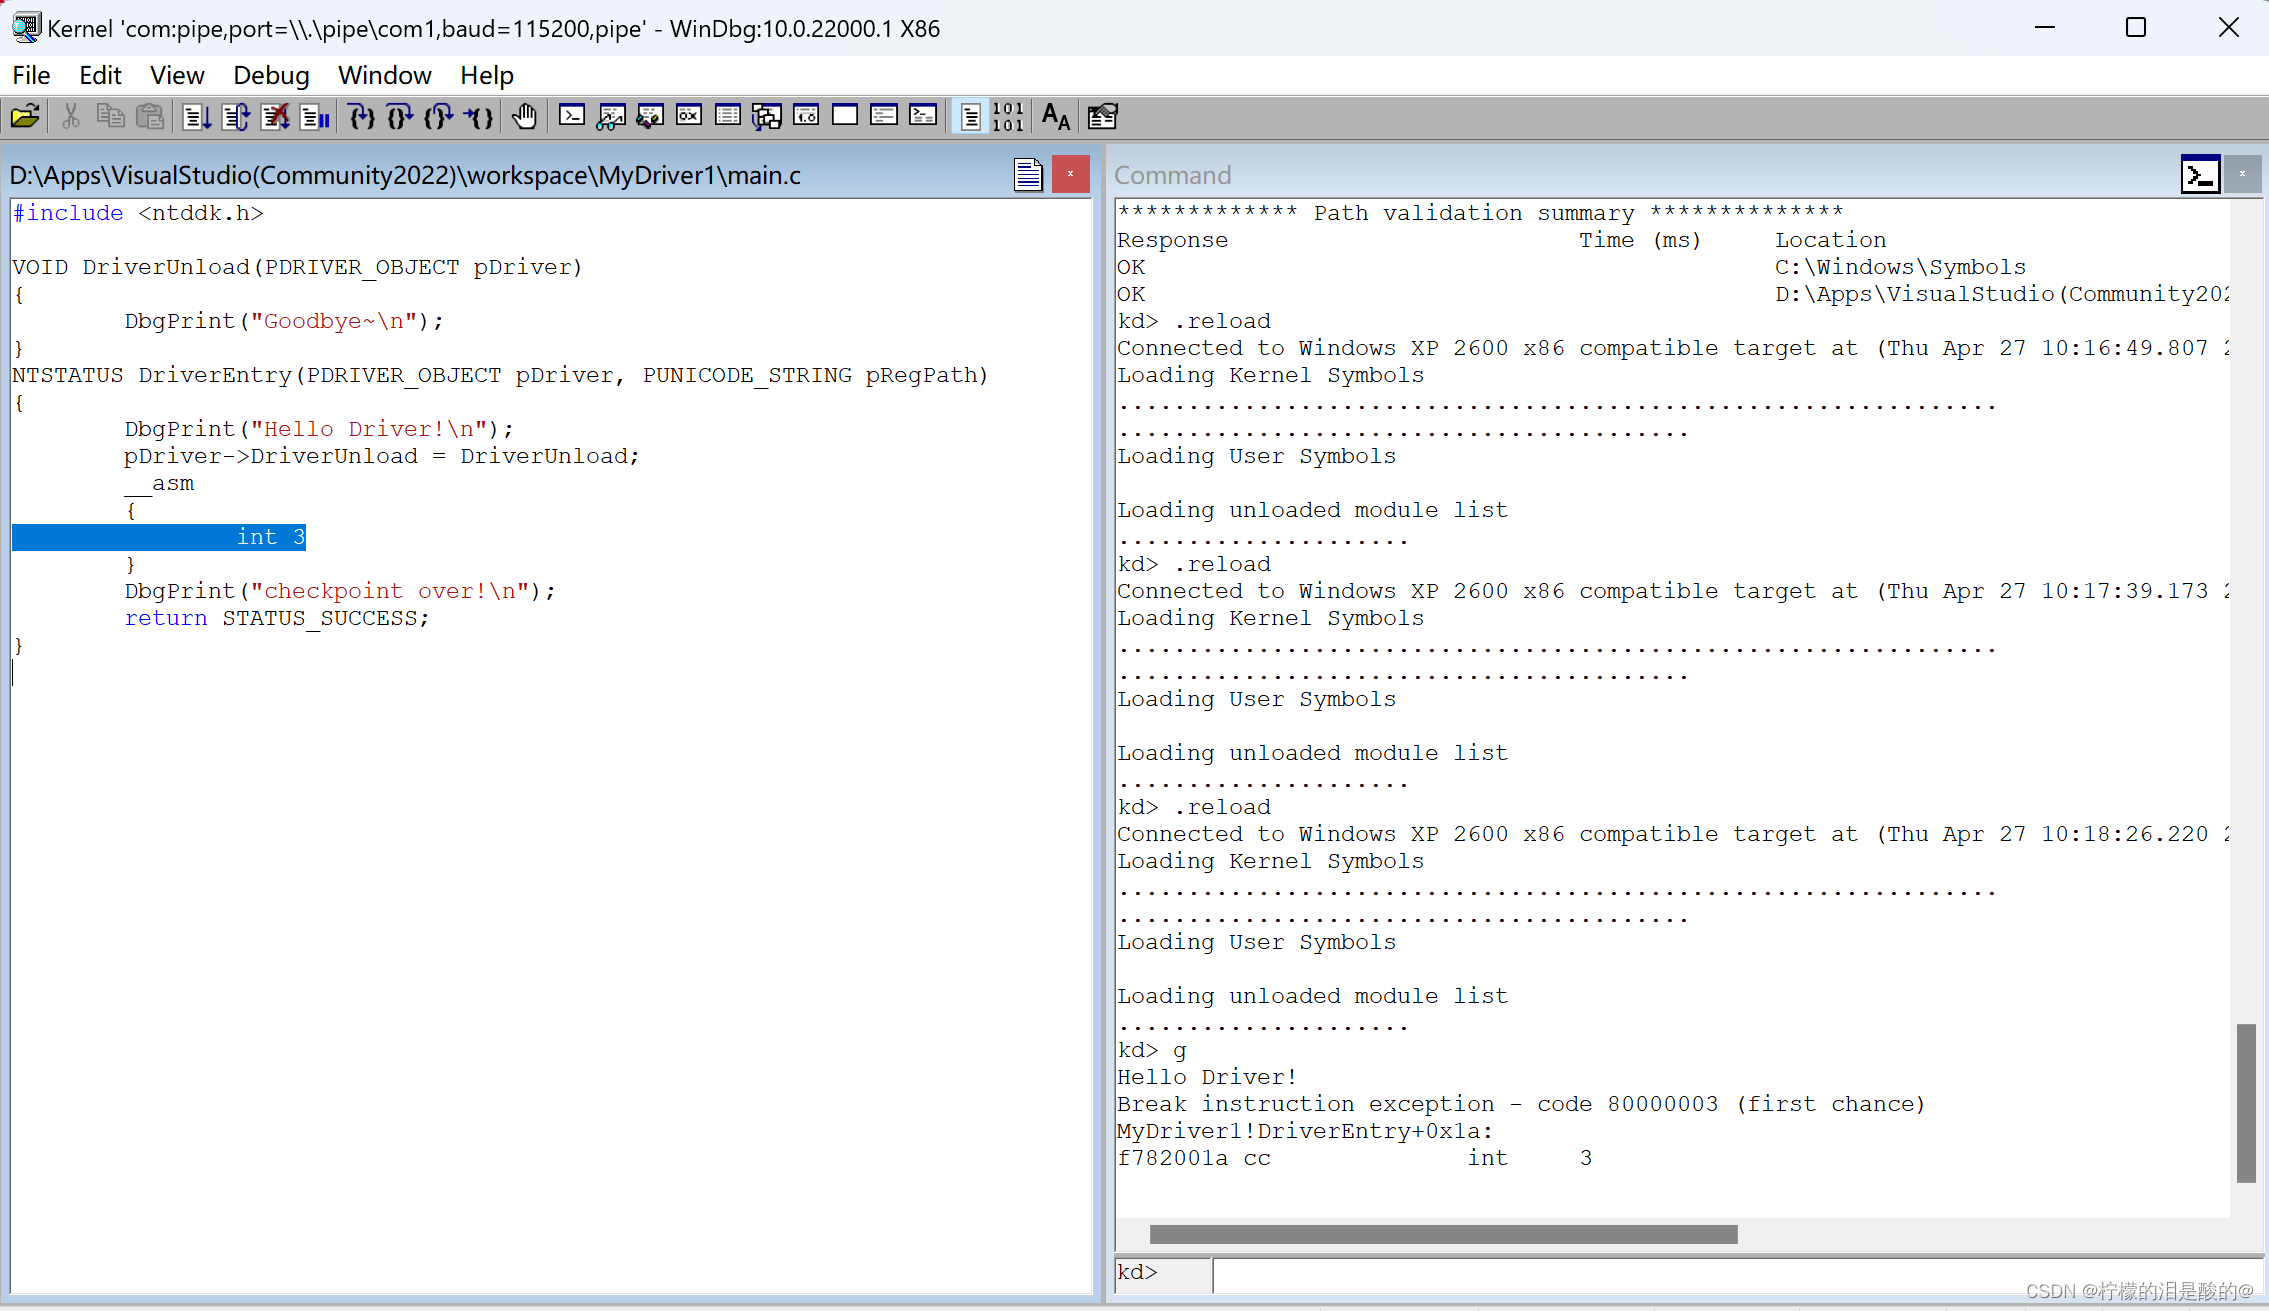
Task: Open the Help menu
Action: 487,75
